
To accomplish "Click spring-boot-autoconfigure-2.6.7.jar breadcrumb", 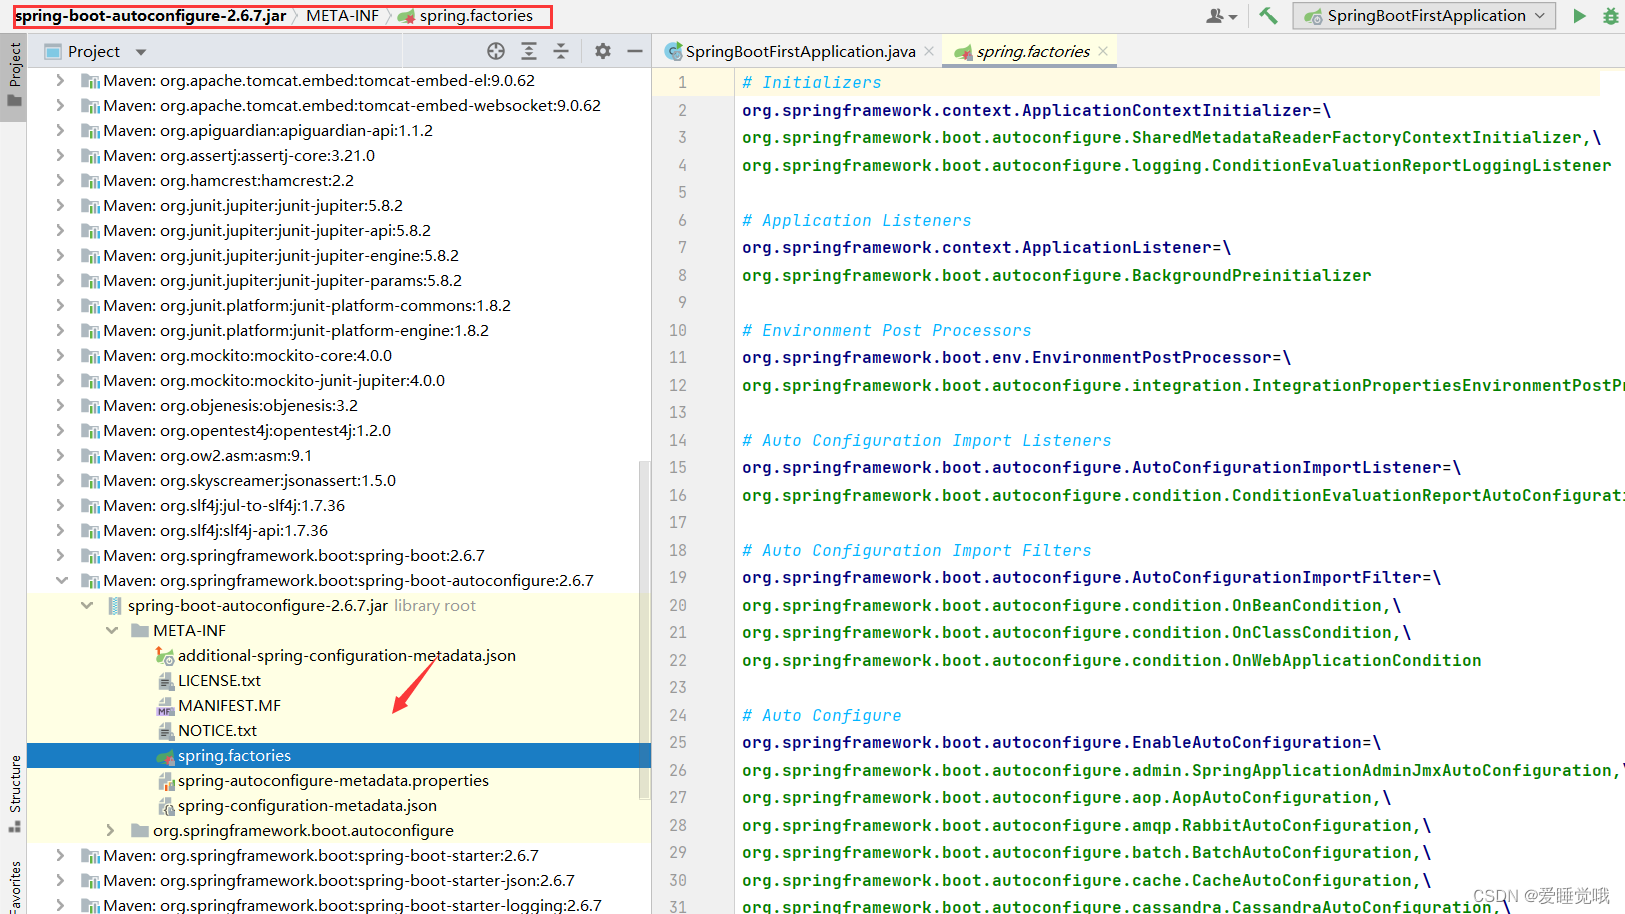I will coord(150,16).
